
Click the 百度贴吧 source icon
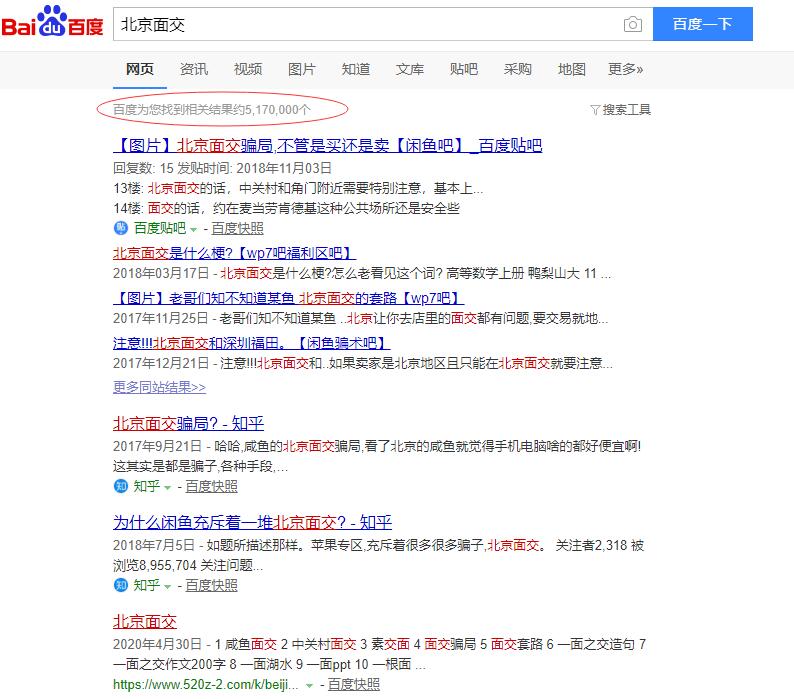tap(121, 228)
